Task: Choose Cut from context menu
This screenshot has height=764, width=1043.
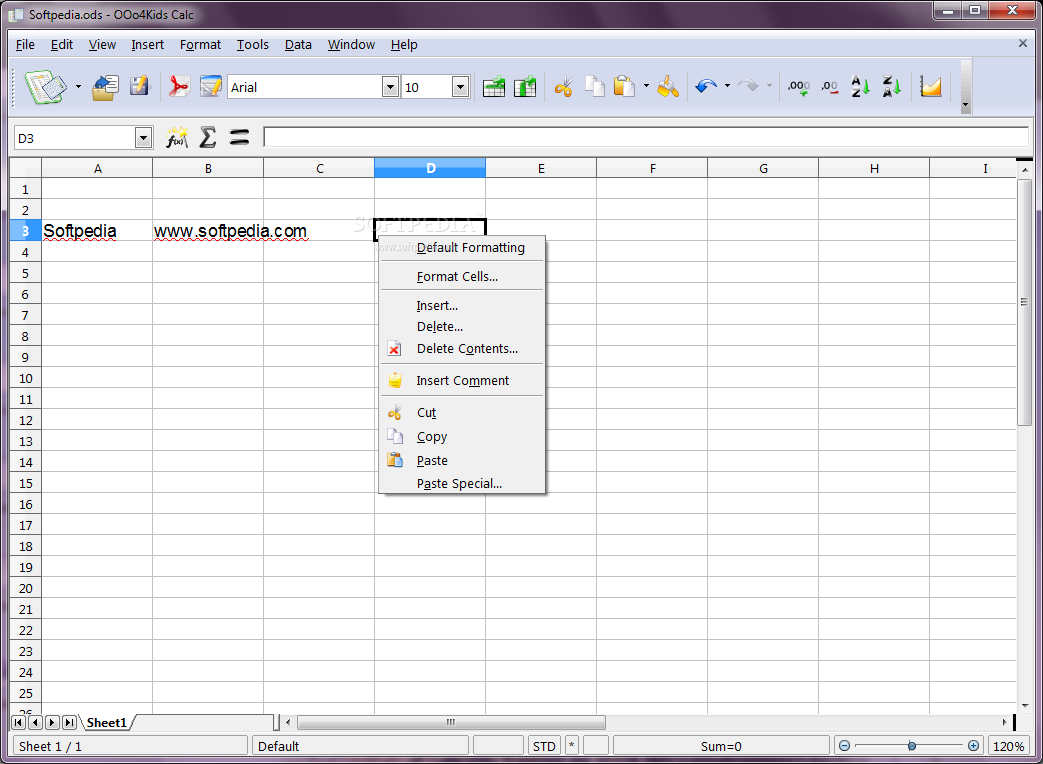Action: (462, 413)
